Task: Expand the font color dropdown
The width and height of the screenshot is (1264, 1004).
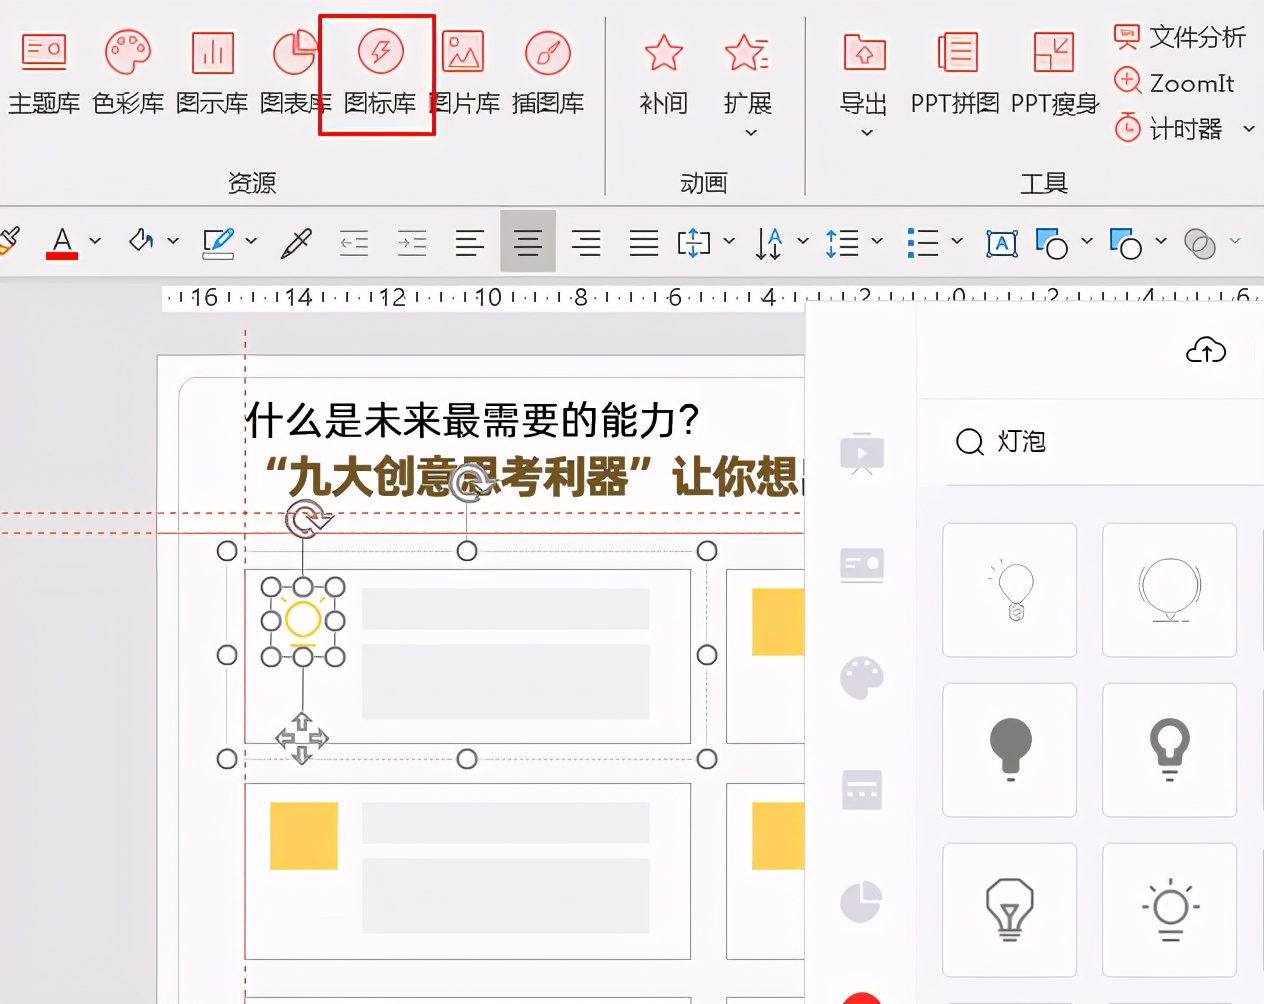Action: (95, 242)
